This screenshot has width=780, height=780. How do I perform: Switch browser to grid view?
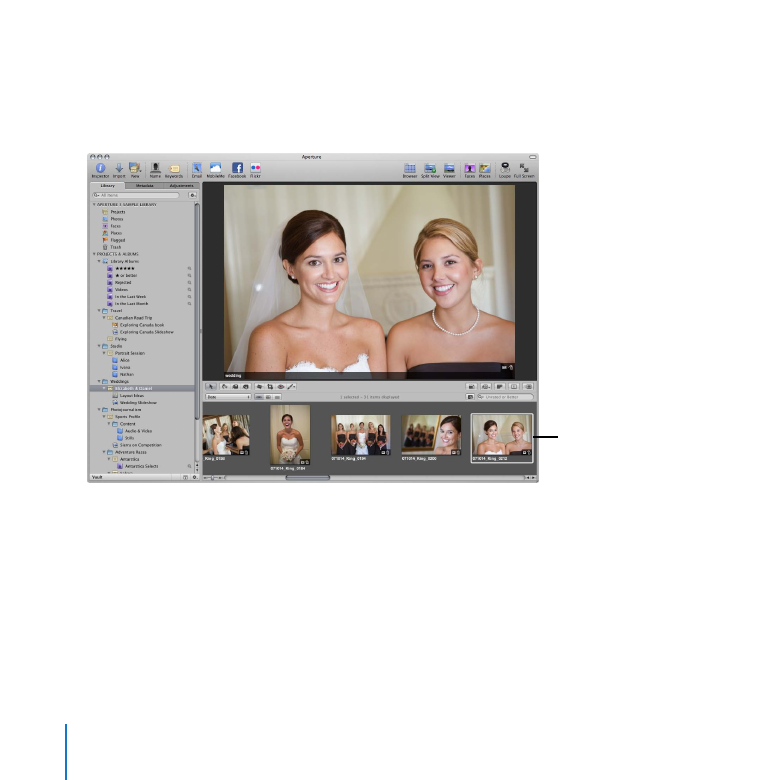[268, 397]
